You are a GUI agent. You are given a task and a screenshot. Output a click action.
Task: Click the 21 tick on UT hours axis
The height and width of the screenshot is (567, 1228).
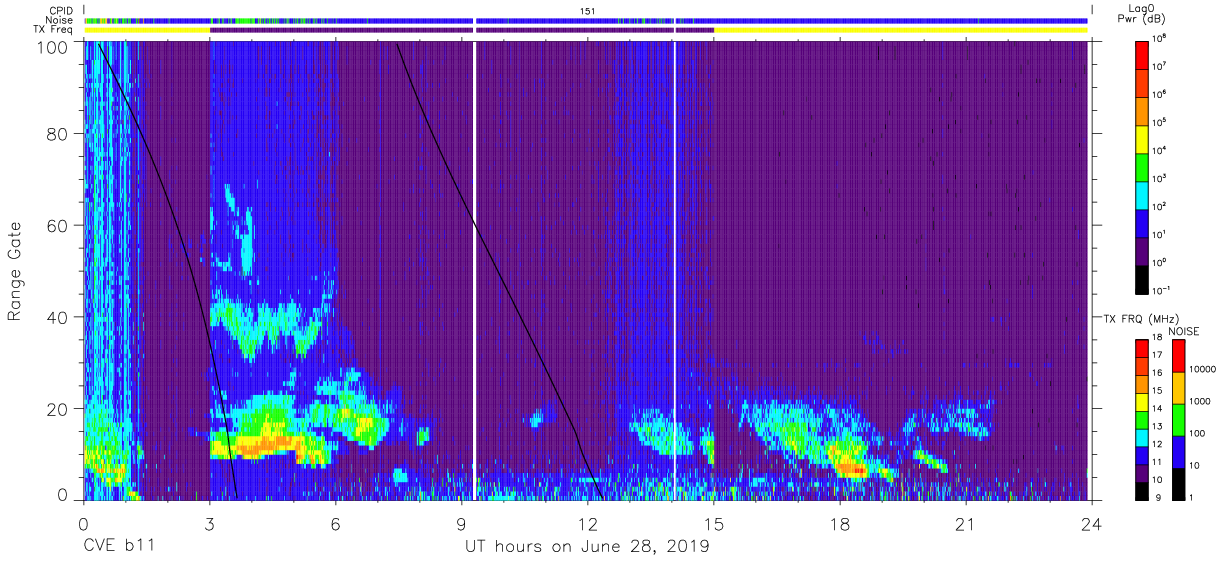[966, 524]
